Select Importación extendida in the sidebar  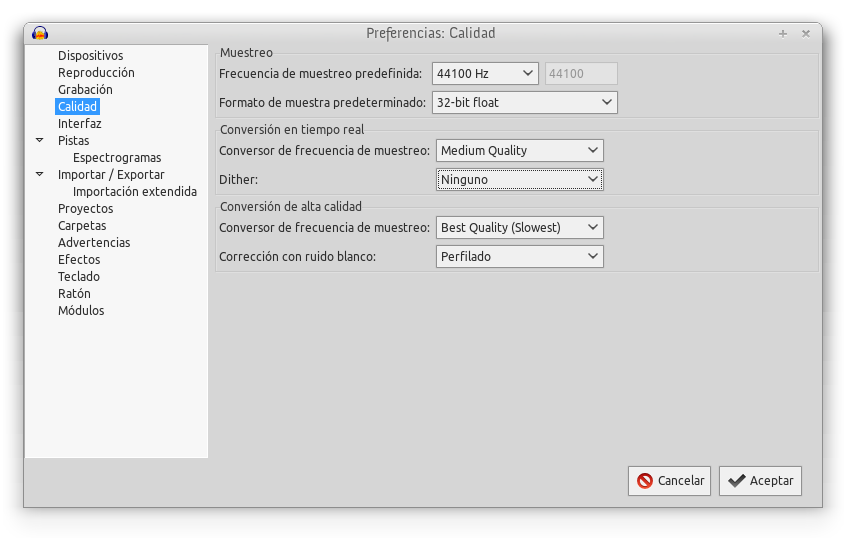(x=135, y=192)
